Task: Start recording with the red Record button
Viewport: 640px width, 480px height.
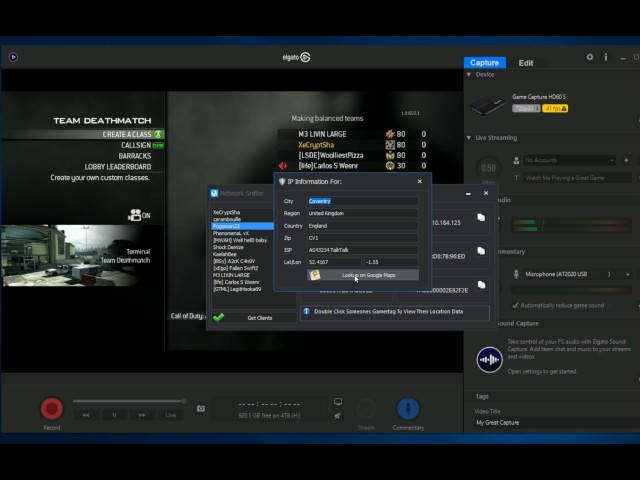Action: point(52,408)
